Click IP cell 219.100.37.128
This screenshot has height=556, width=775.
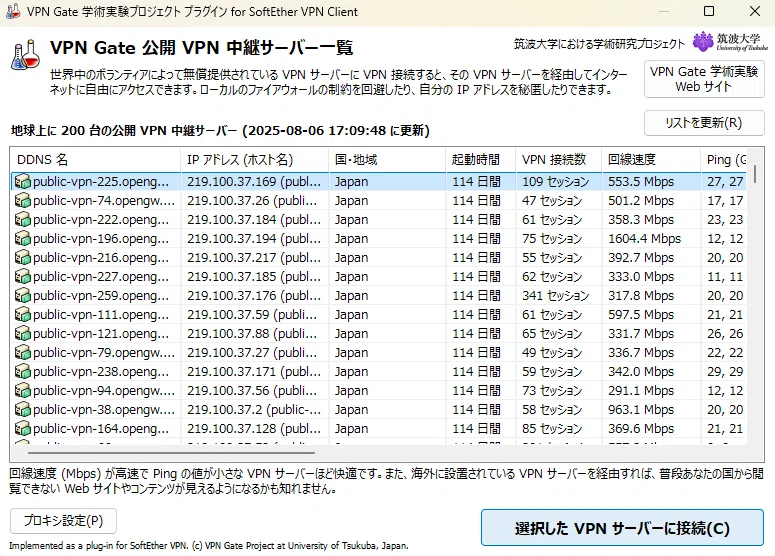pyautogui.click(x=254, y=429)
